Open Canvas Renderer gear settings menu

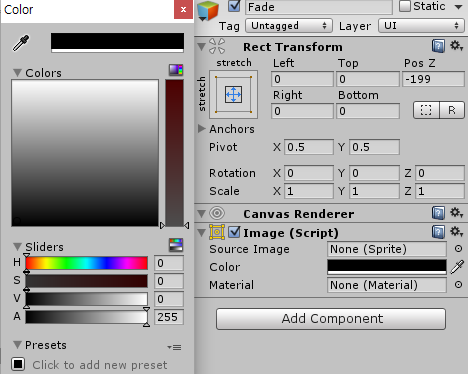[456, 213]
